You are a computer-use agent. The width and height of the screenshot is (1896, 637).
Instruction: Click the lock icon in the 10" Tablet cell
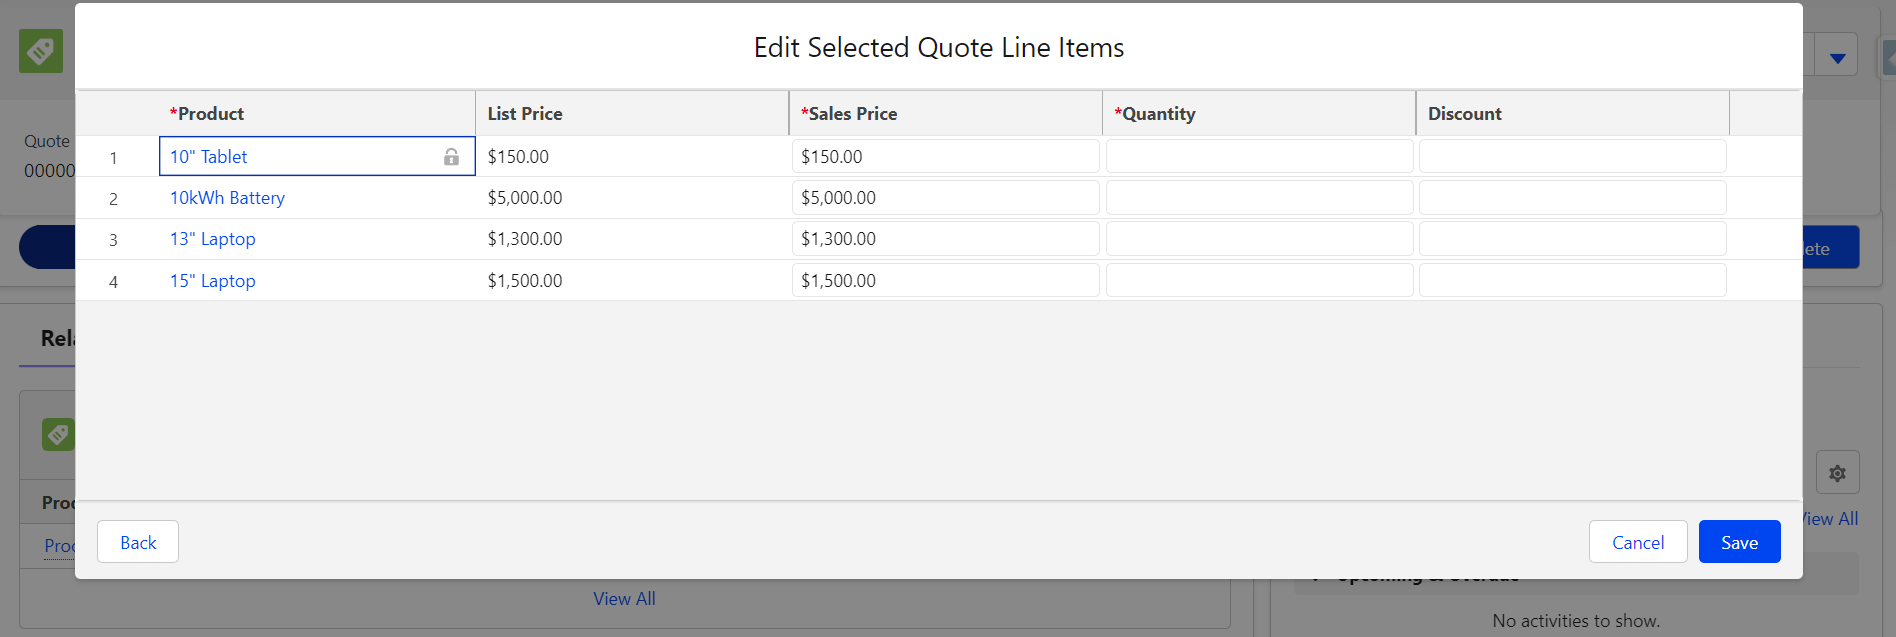coord(451,157)
